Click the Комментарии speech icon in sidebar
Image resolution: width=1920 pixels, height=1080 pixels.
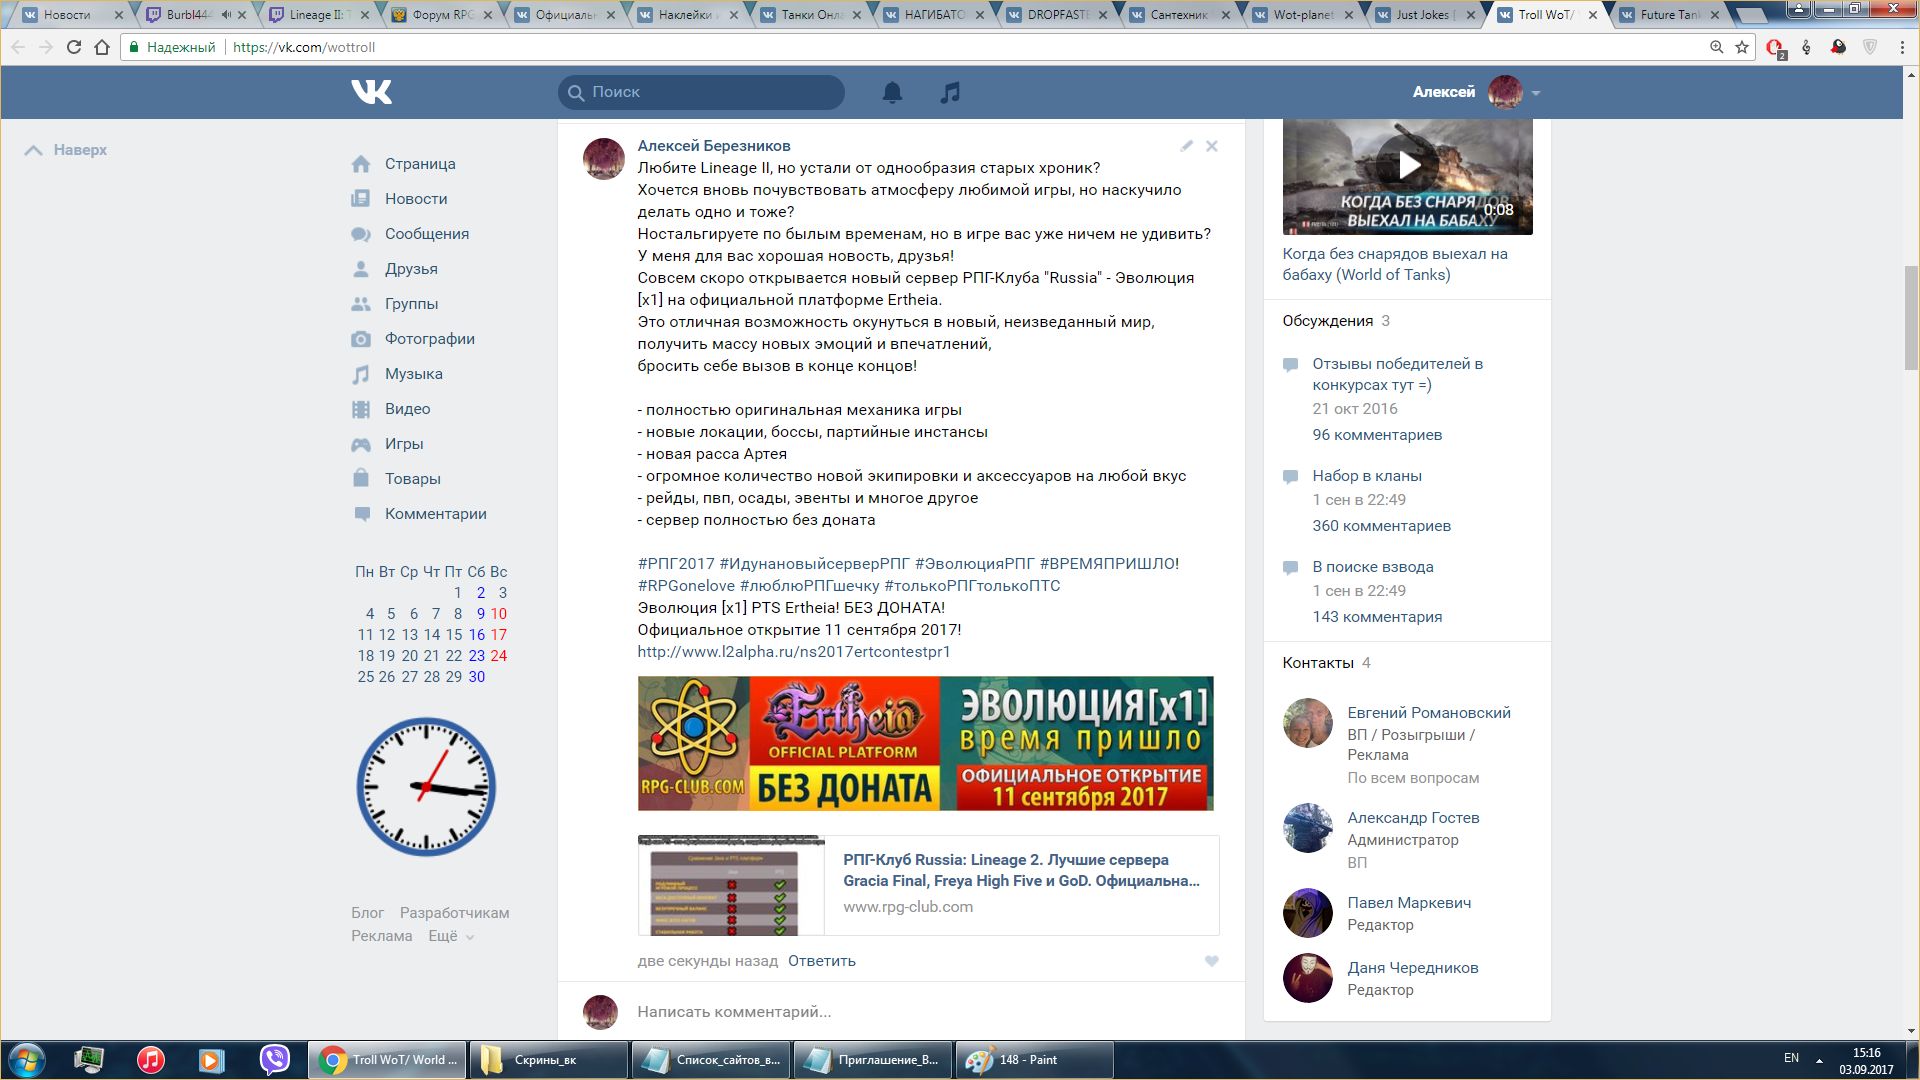(x=361, y=514)
